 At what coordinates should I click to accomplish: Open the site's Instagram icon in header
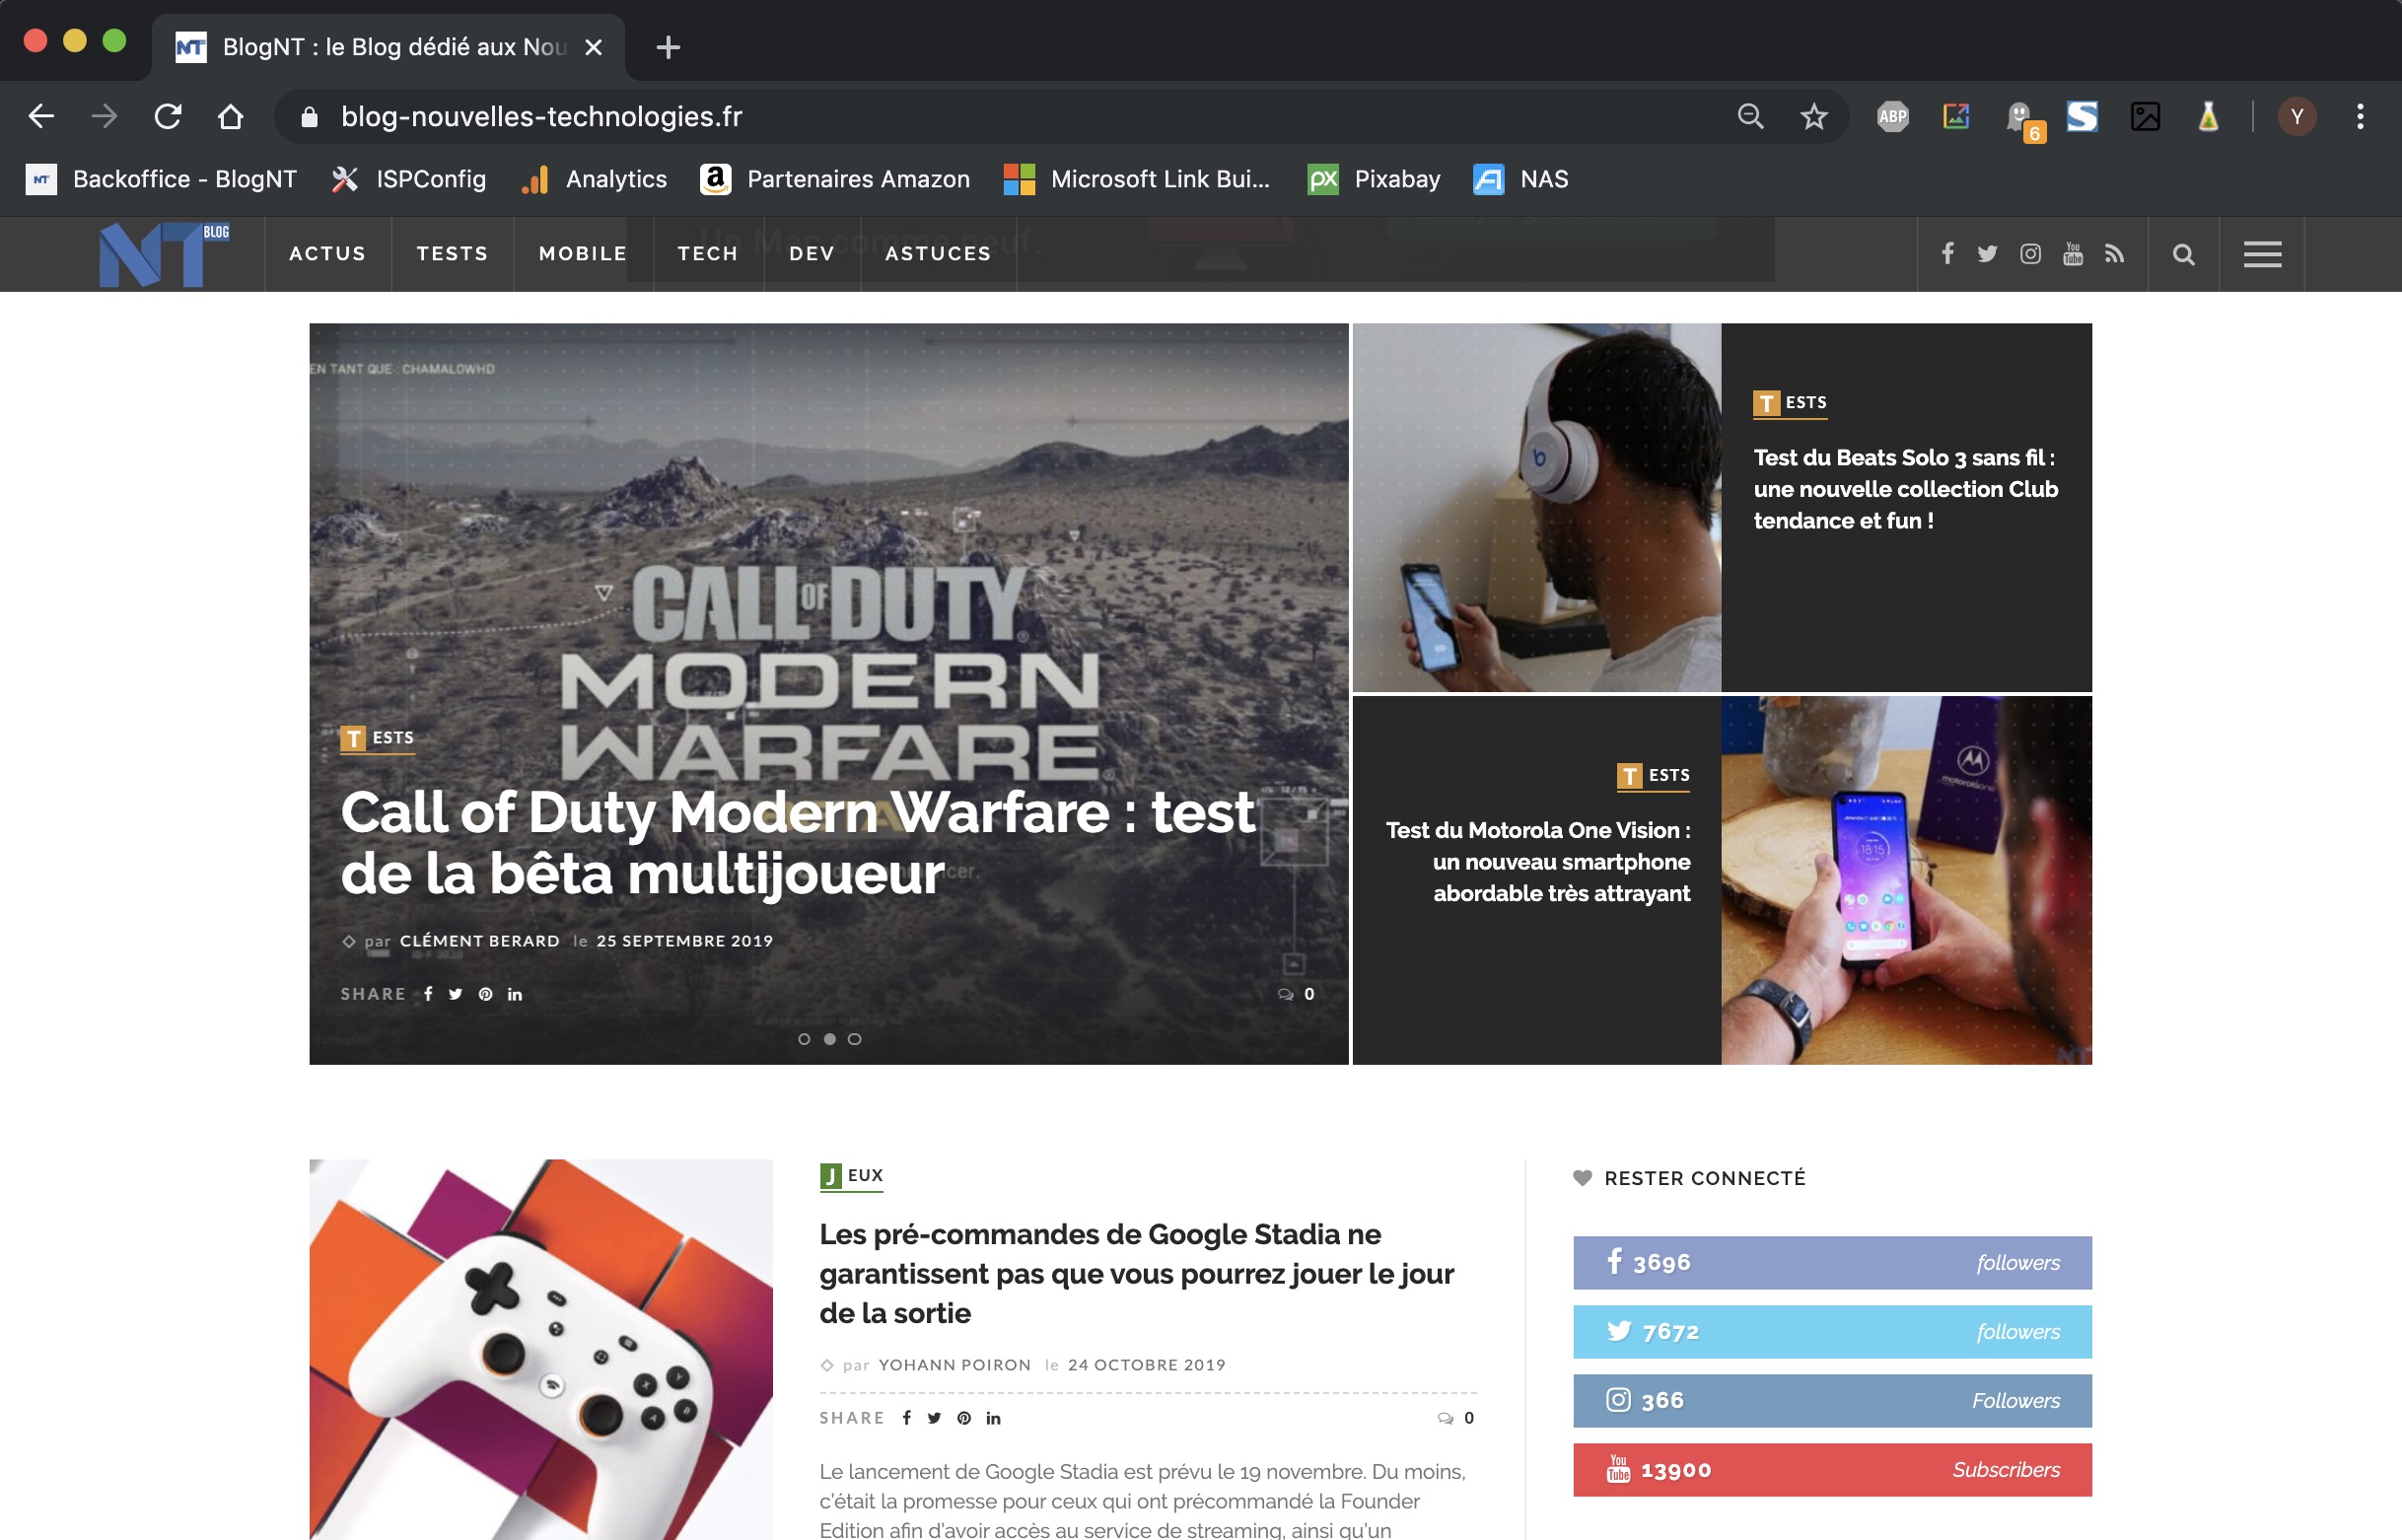pos(2030,254)
